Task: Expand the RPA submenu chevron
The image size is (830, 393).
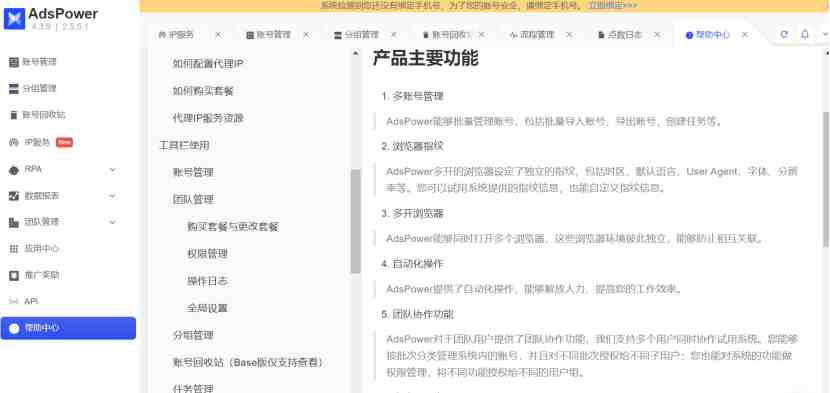Action: [112, 169]
